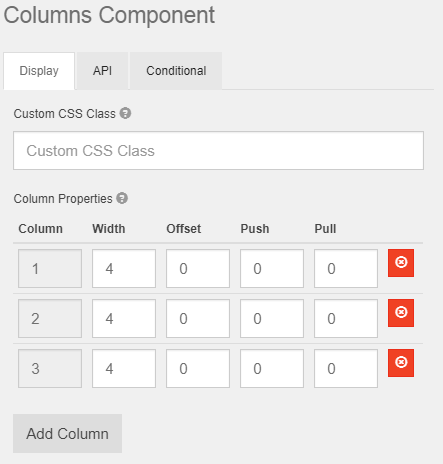Select the Offset field of column 1
This screenshot has width=443, height=464.
click(198, 268)
